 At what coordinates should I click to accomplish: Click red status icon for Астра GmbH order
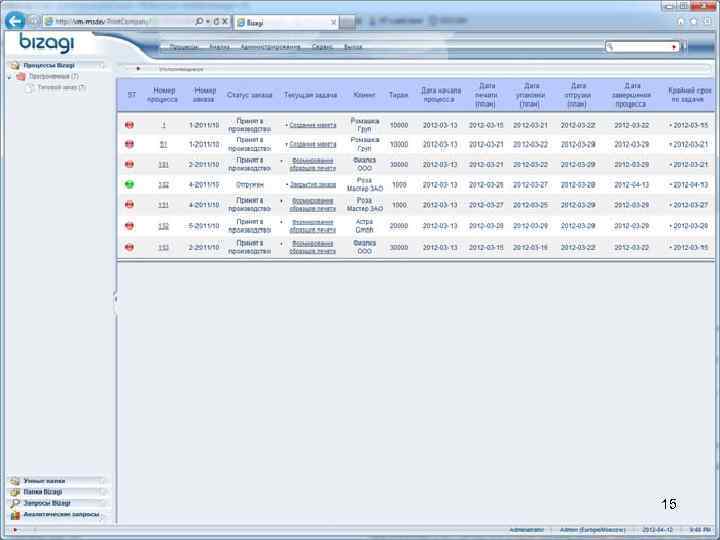click(129, 225)
